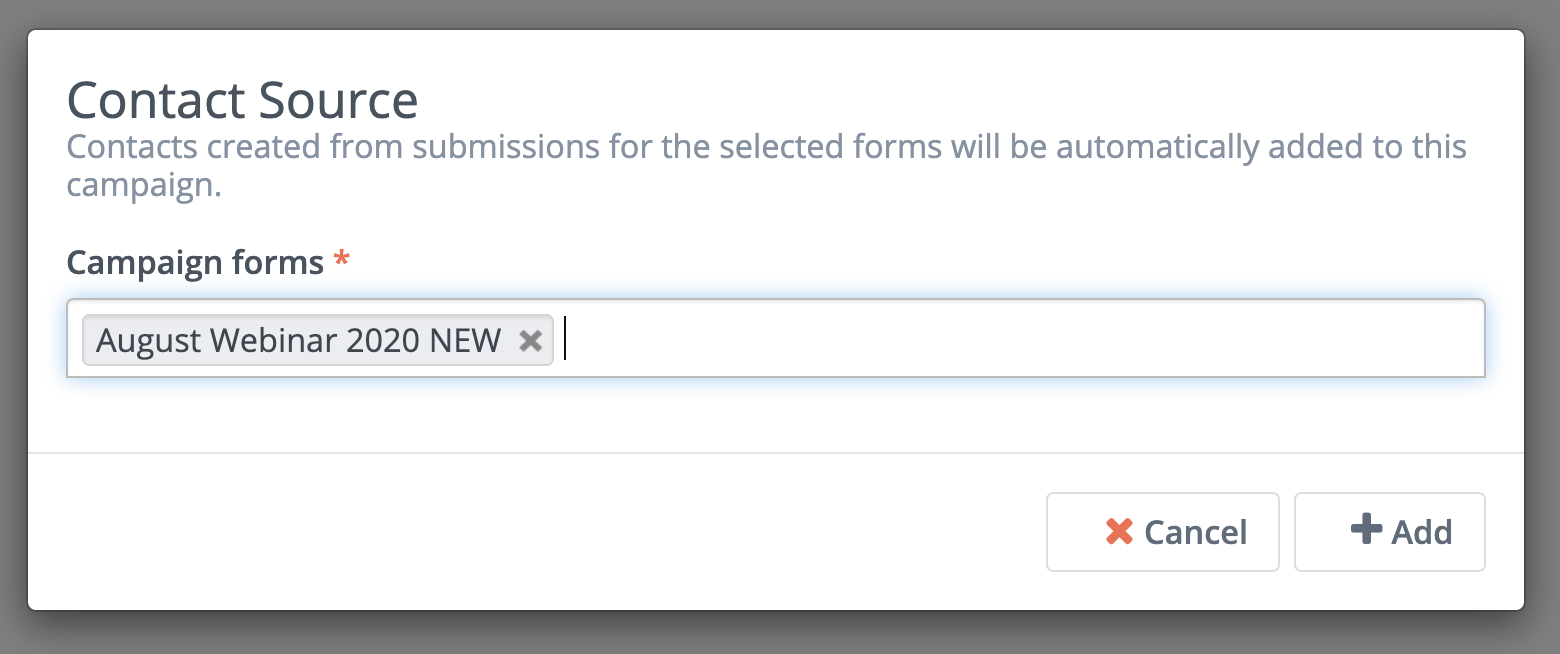This screenshot has height=654, width=1560.
Task: Click empty footer area left of Cancel
Action: point(540,532)
